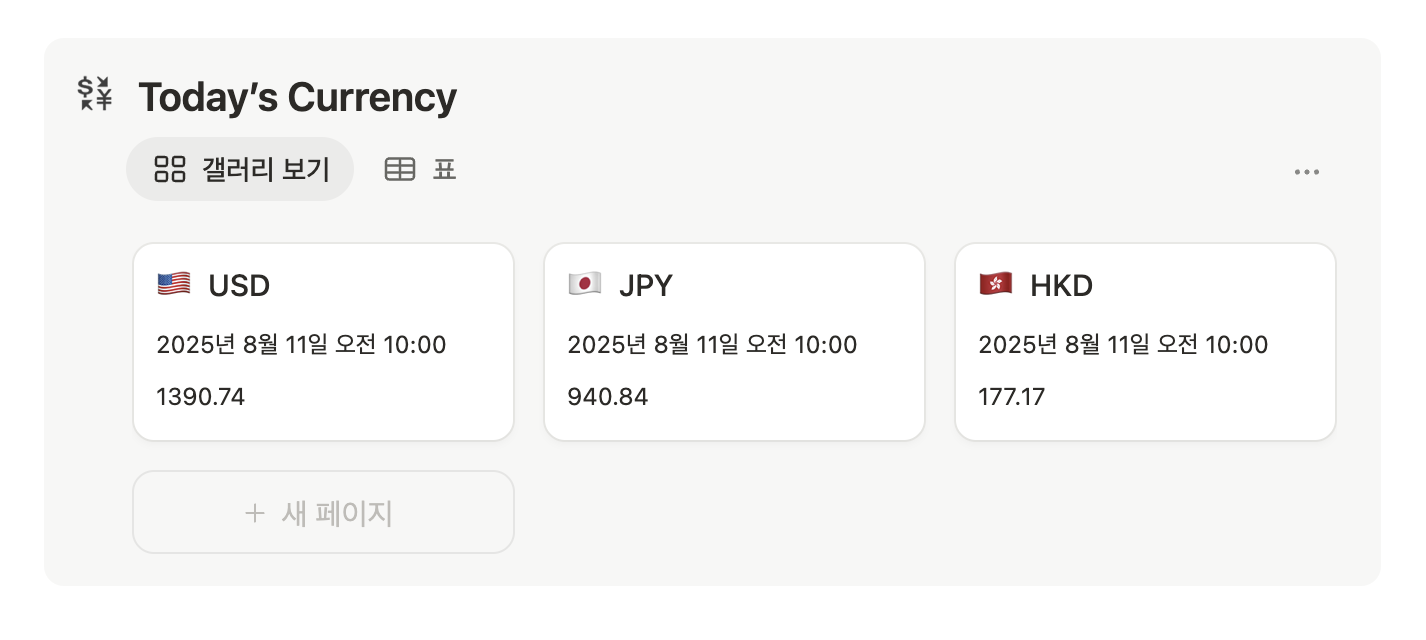Open the three-dots more options menu

(1306, 172)
